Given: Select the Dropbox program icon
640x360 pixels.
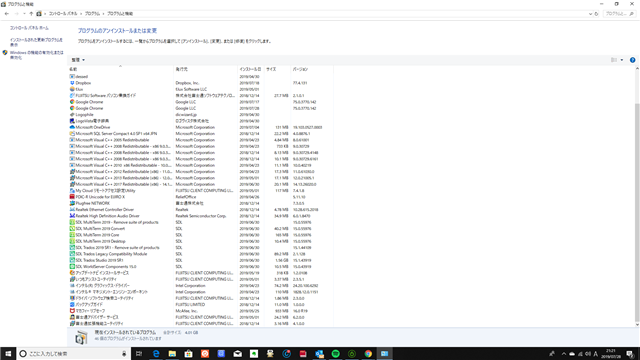Looking at the screenshot, I should tap(72, 83).
